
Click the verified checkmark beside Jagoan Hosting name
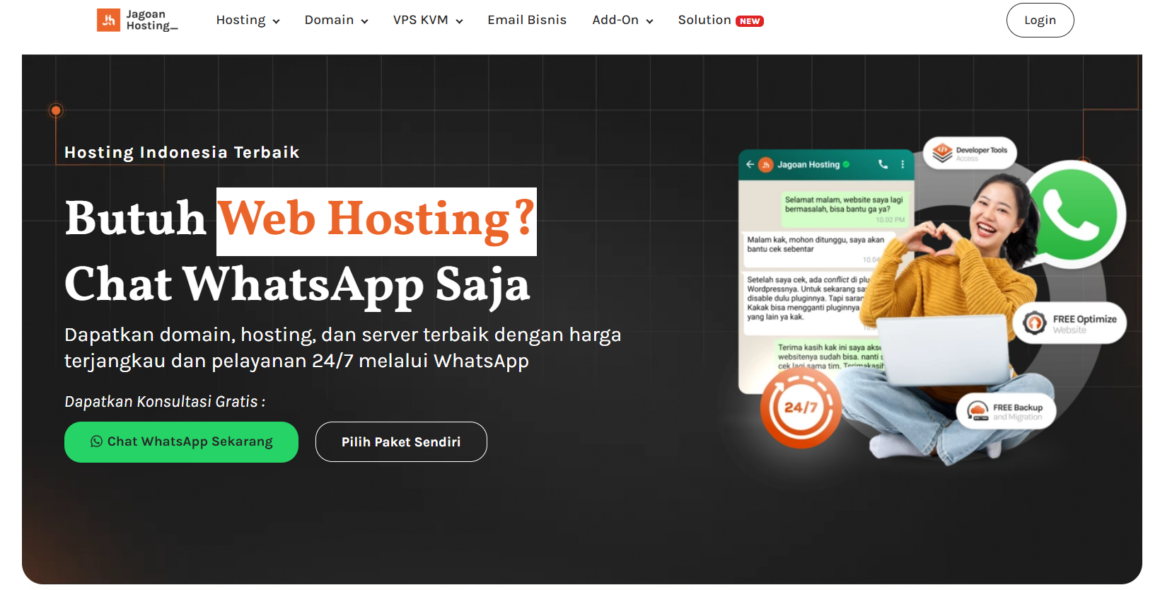[847, 164]
